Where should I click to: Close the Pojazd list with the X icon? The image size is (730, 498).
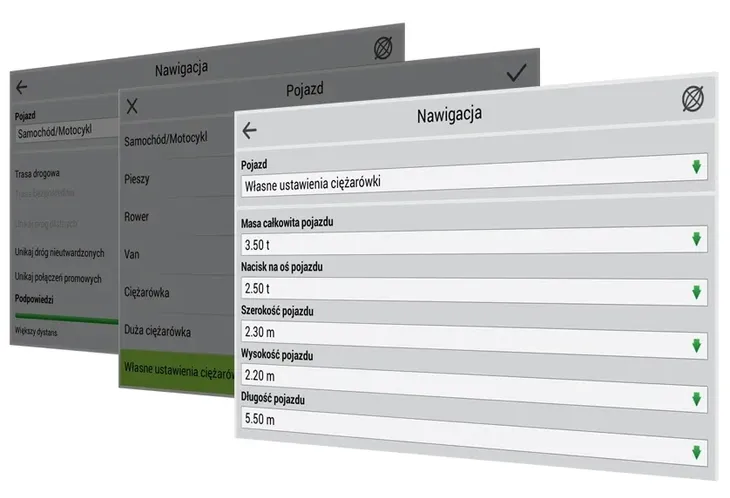click(132, 106)
